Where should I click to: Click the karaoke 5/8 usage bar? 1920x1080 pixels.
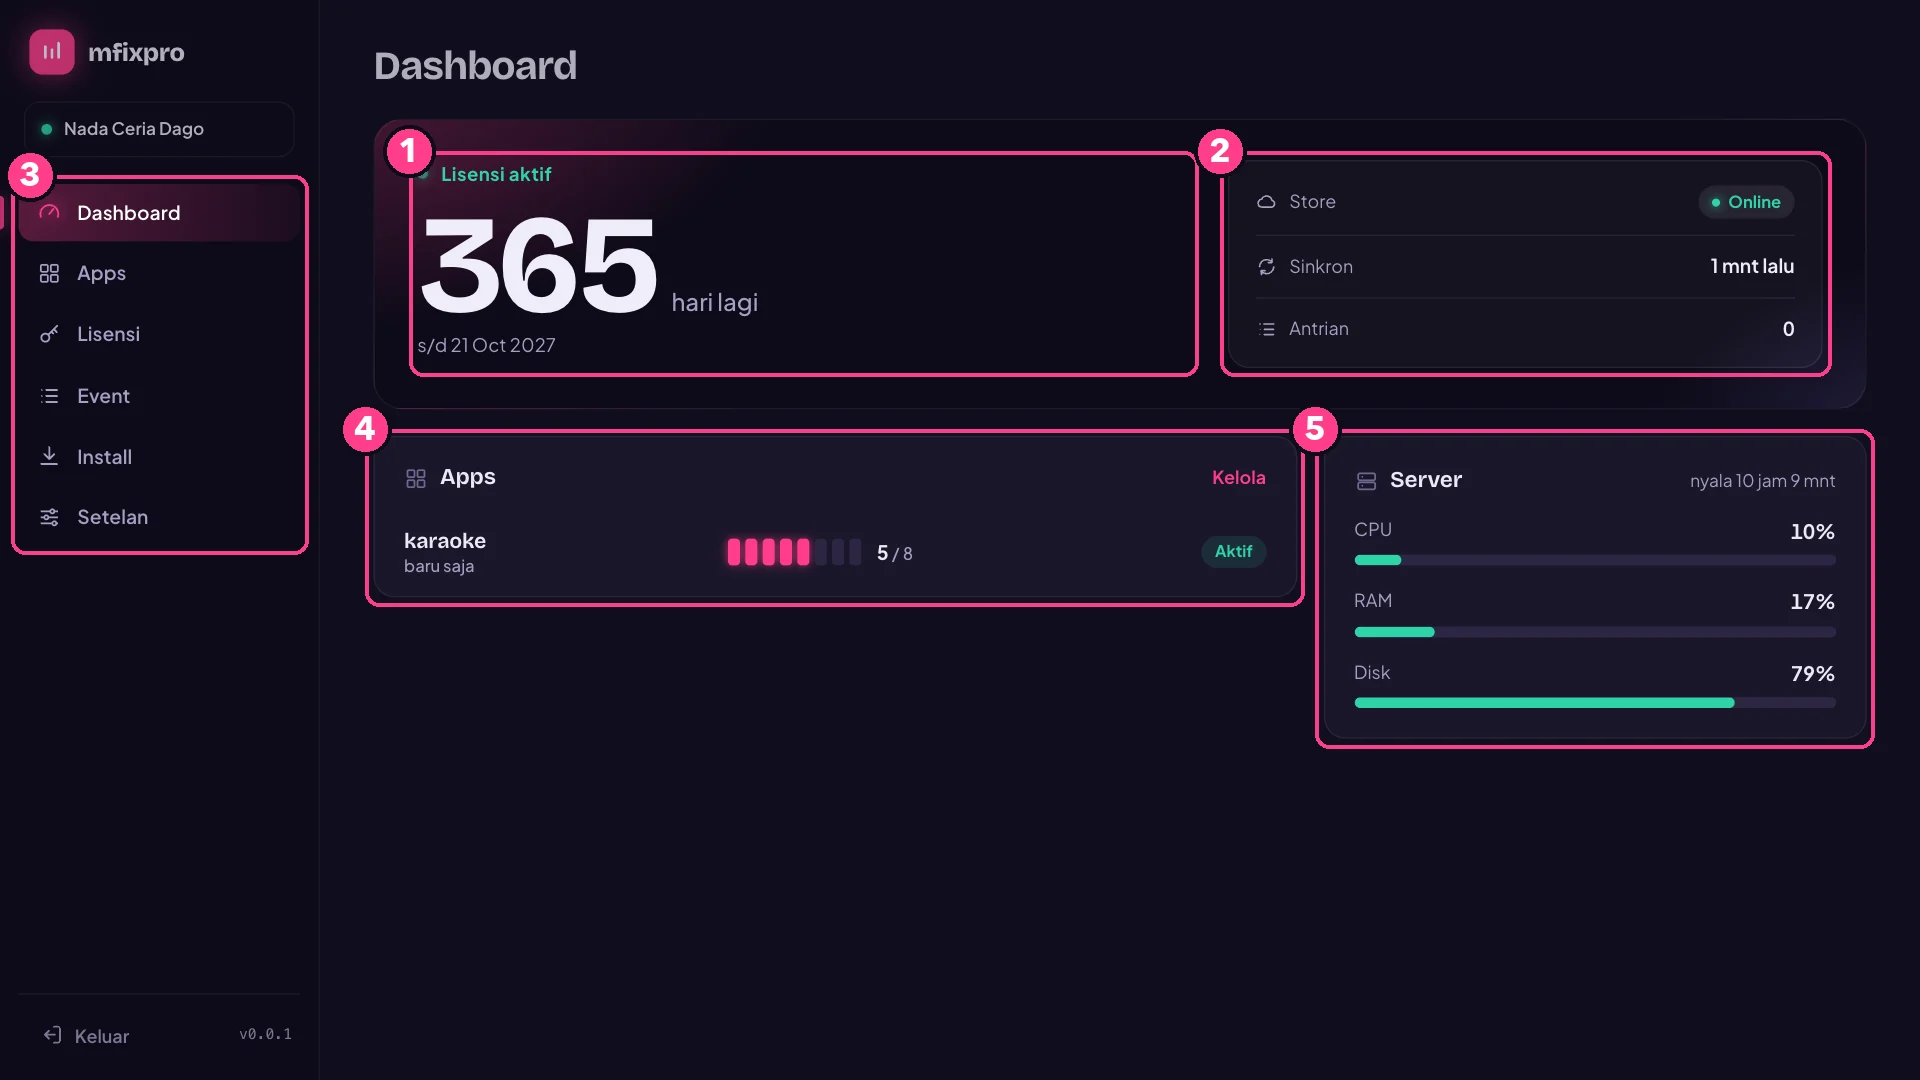(794, 552)
